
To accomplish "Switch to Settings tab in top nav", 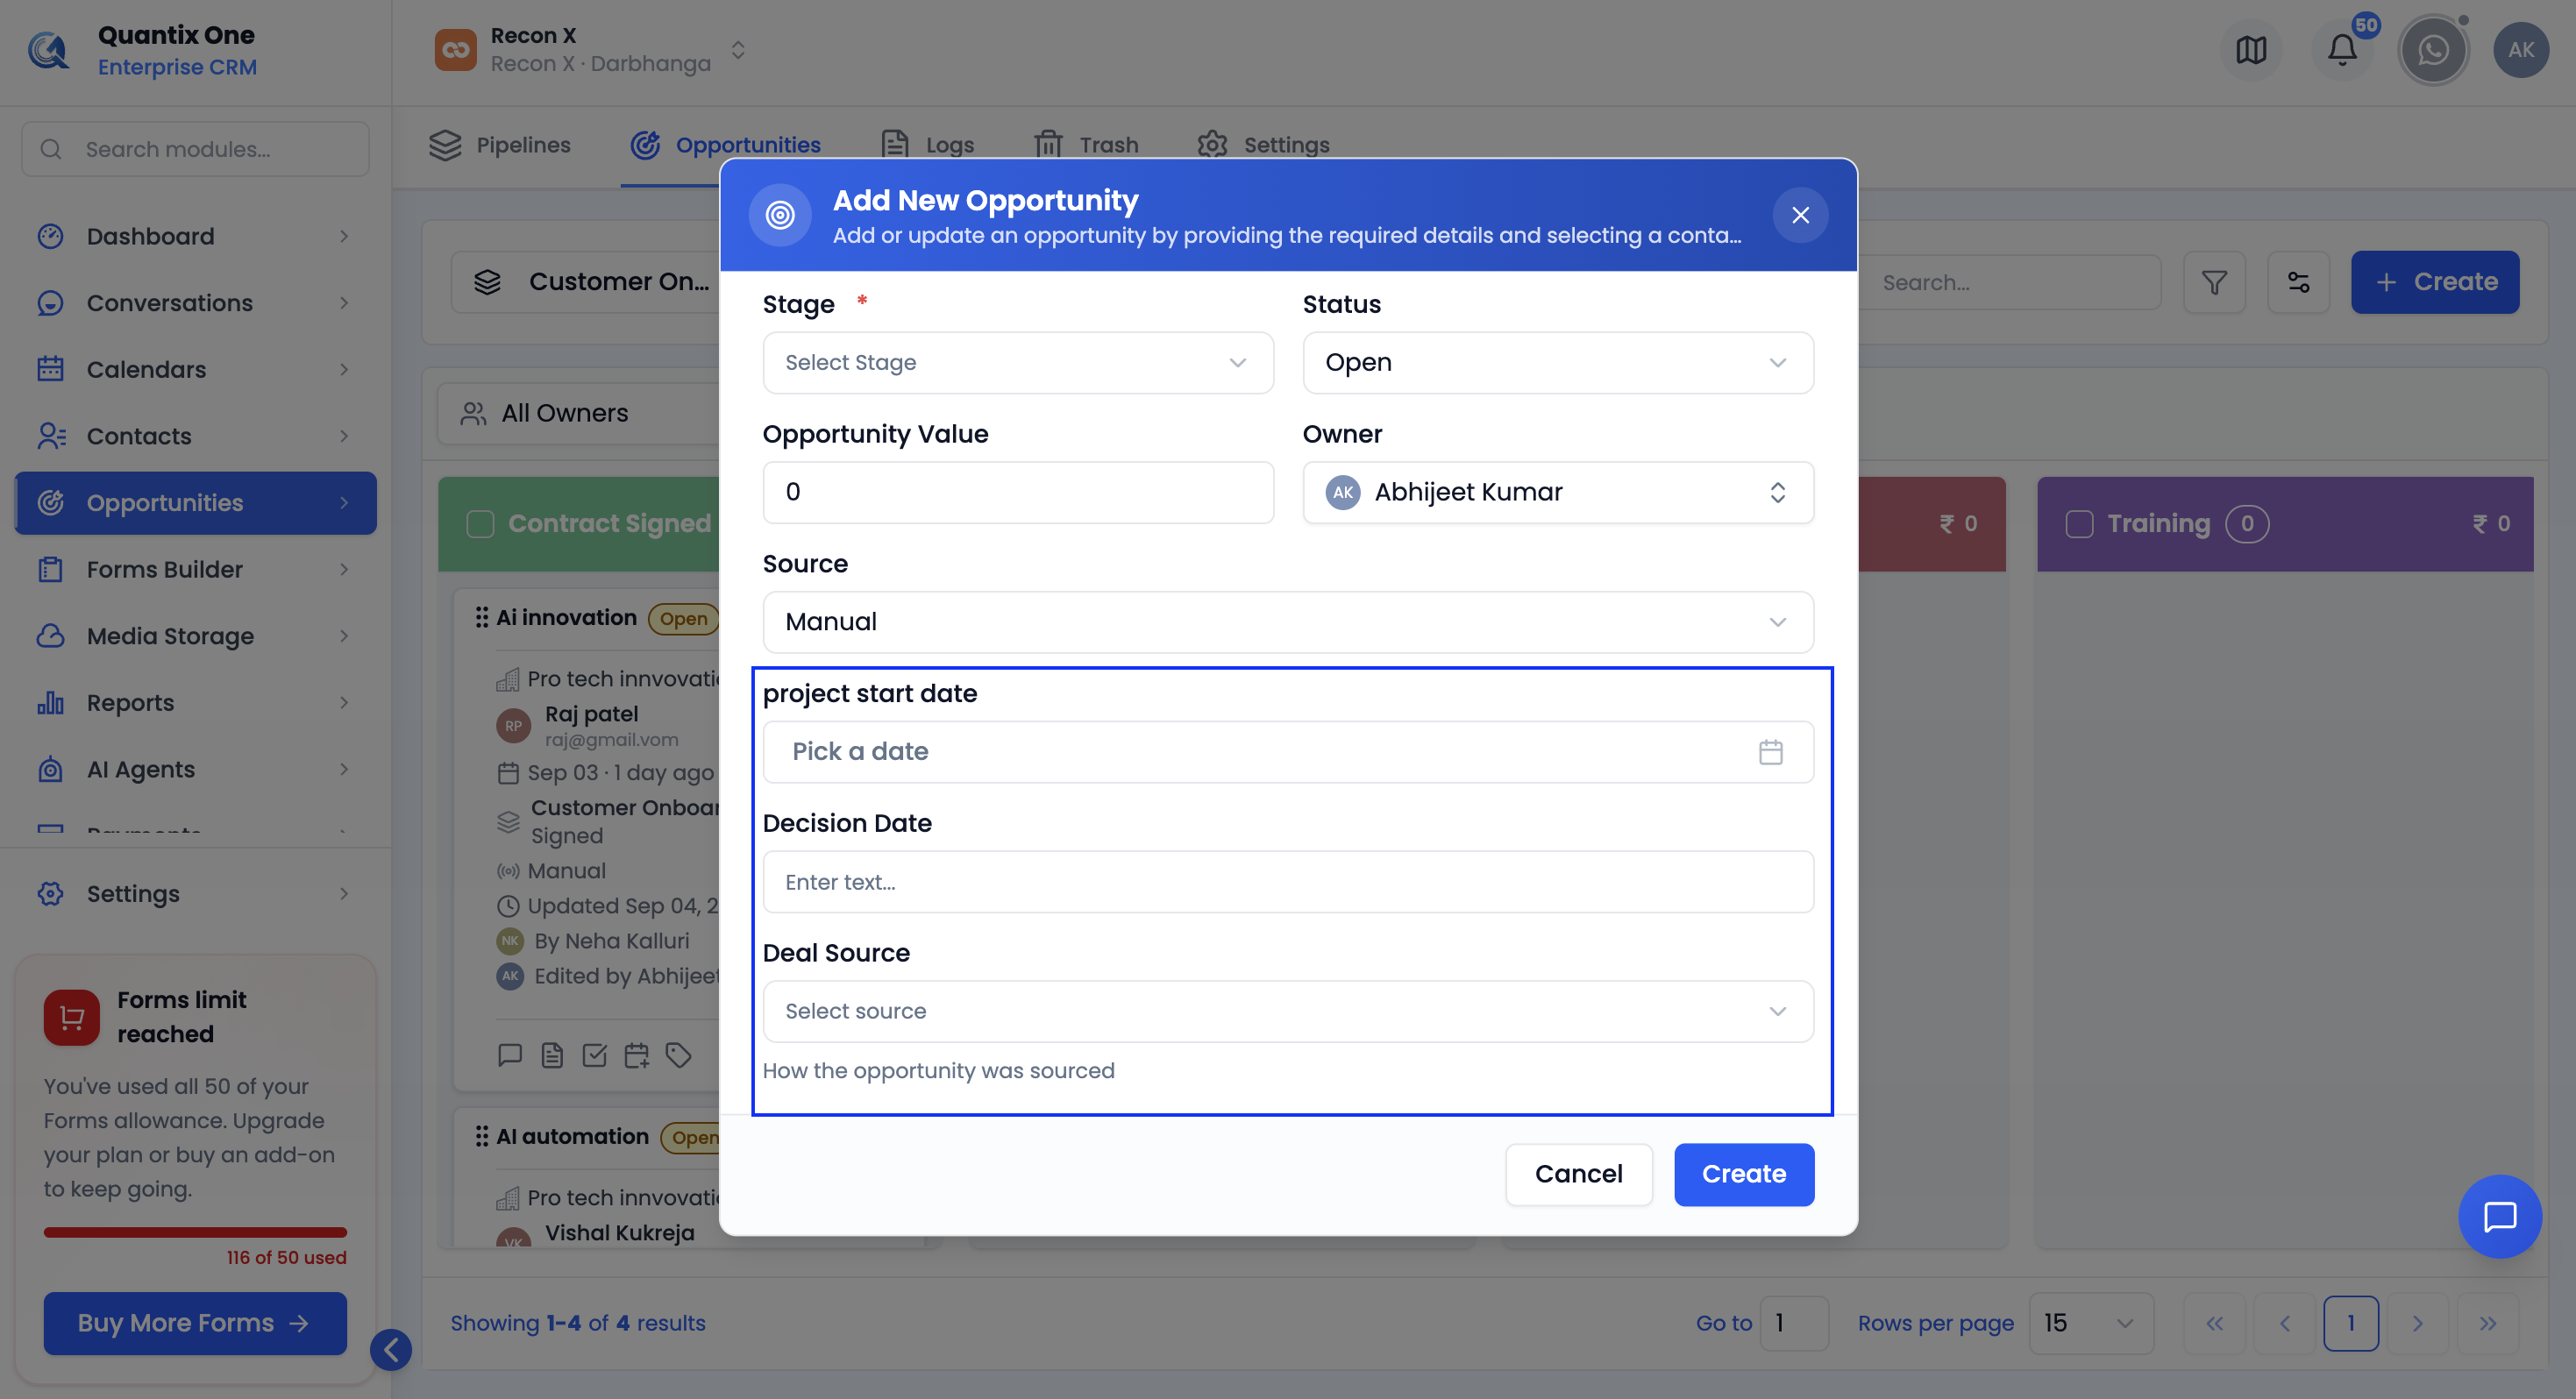I will tap(1264, 145).
